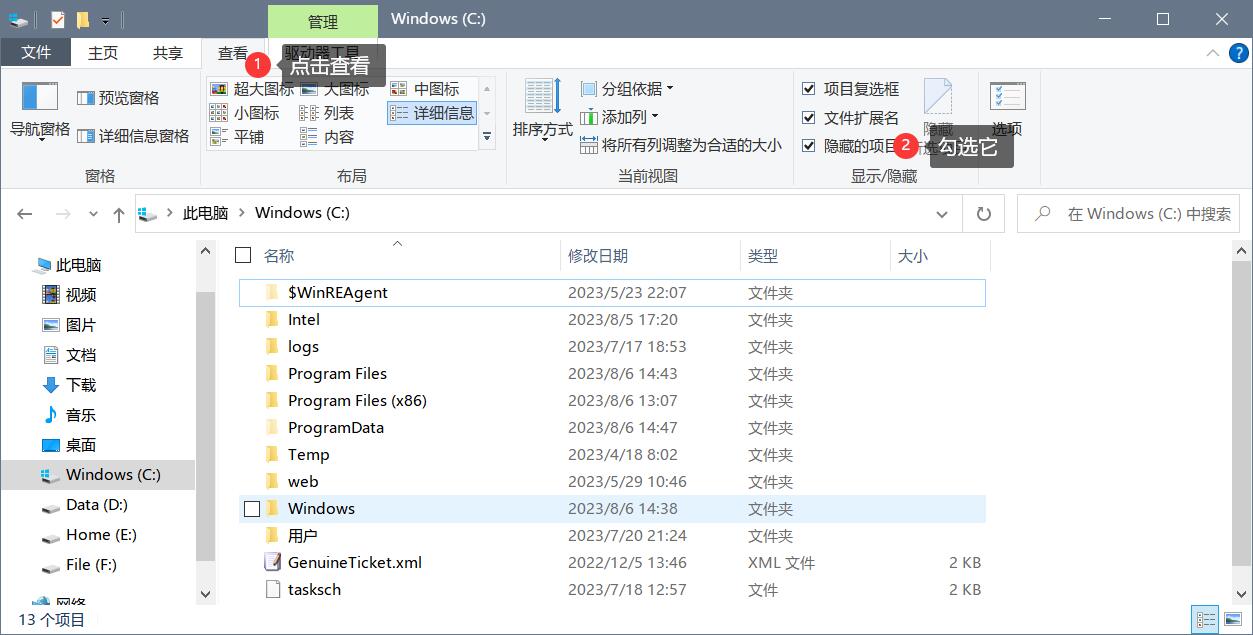This screenshot has height=635, width=1253.
Task: Select the $WinREAgent folder
Action: pyautogui.click(x=612, y=293)
